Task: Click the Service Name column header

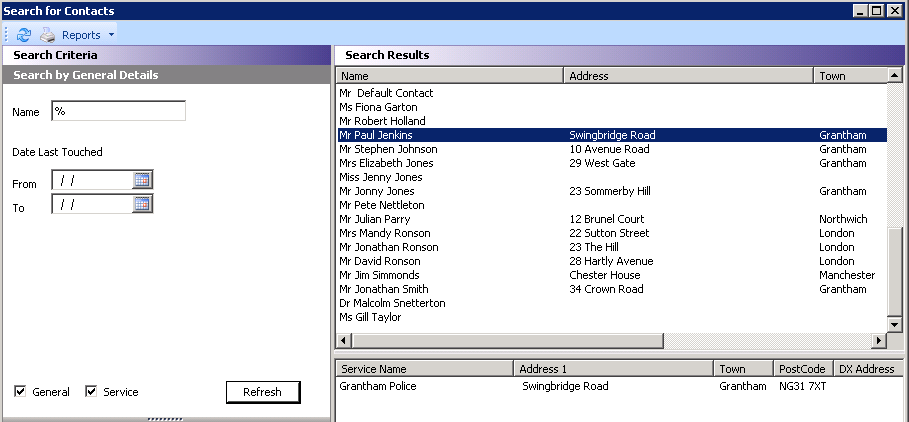Action: click(x=425, y=369)
